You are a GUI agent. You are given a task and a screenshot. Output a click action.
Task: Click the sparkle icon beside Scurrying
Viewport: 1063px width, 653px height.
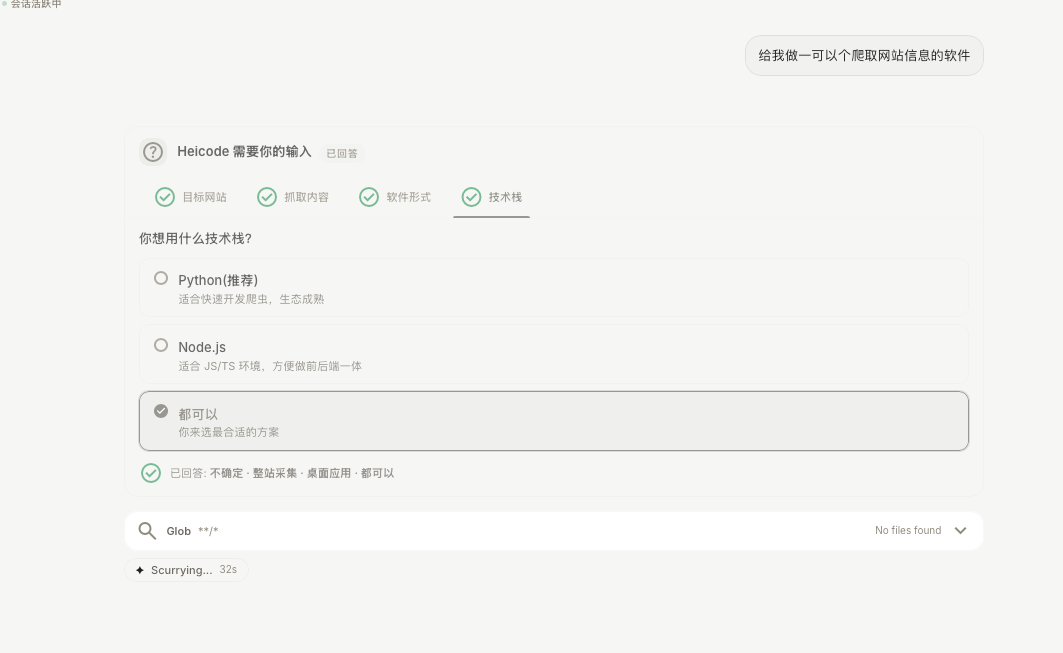click(x=140, y=570)
